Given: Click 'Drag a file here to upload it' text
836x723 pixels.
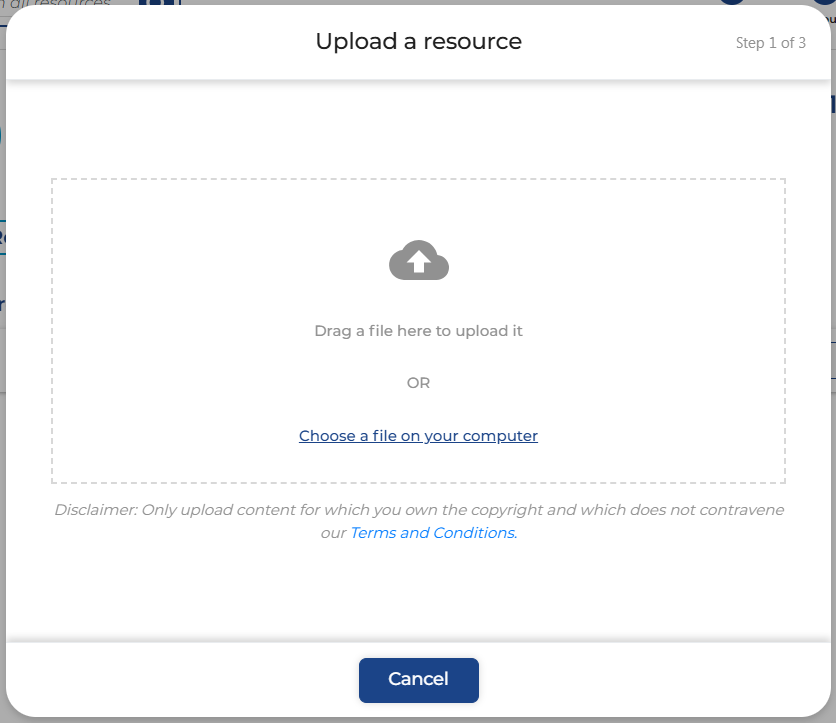Looking at the screenshot, I should [x=418, y=331].
